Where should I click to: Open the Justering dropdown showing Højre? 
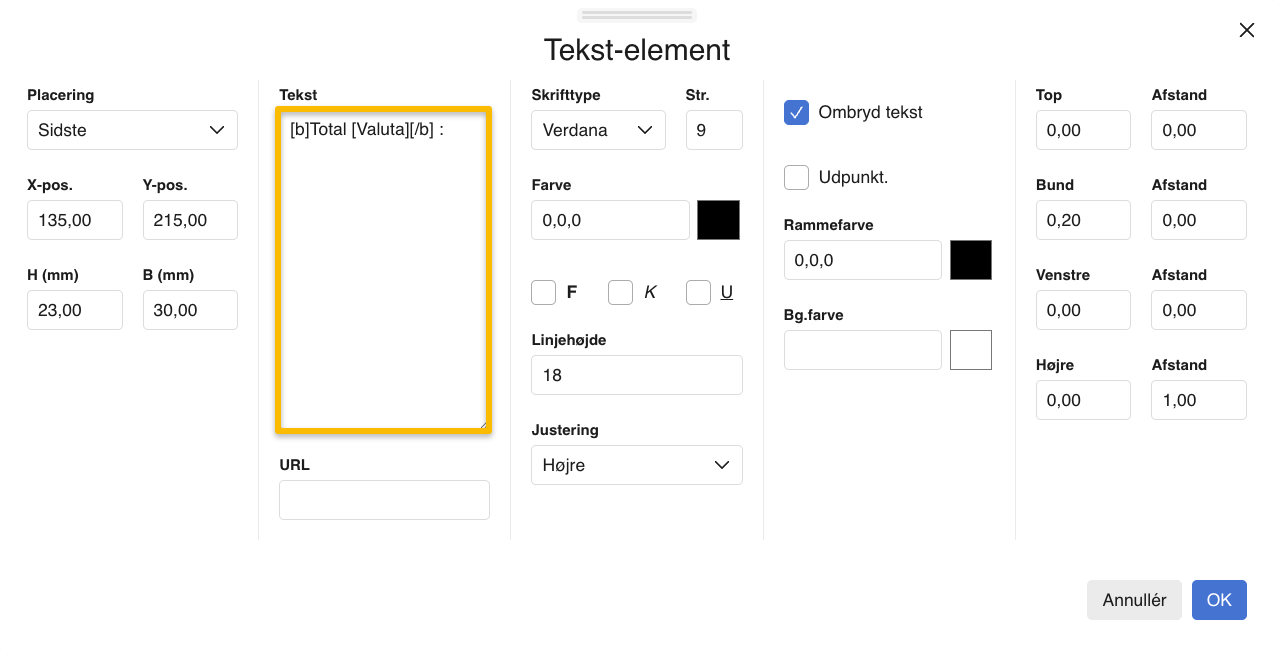point(636,465)
